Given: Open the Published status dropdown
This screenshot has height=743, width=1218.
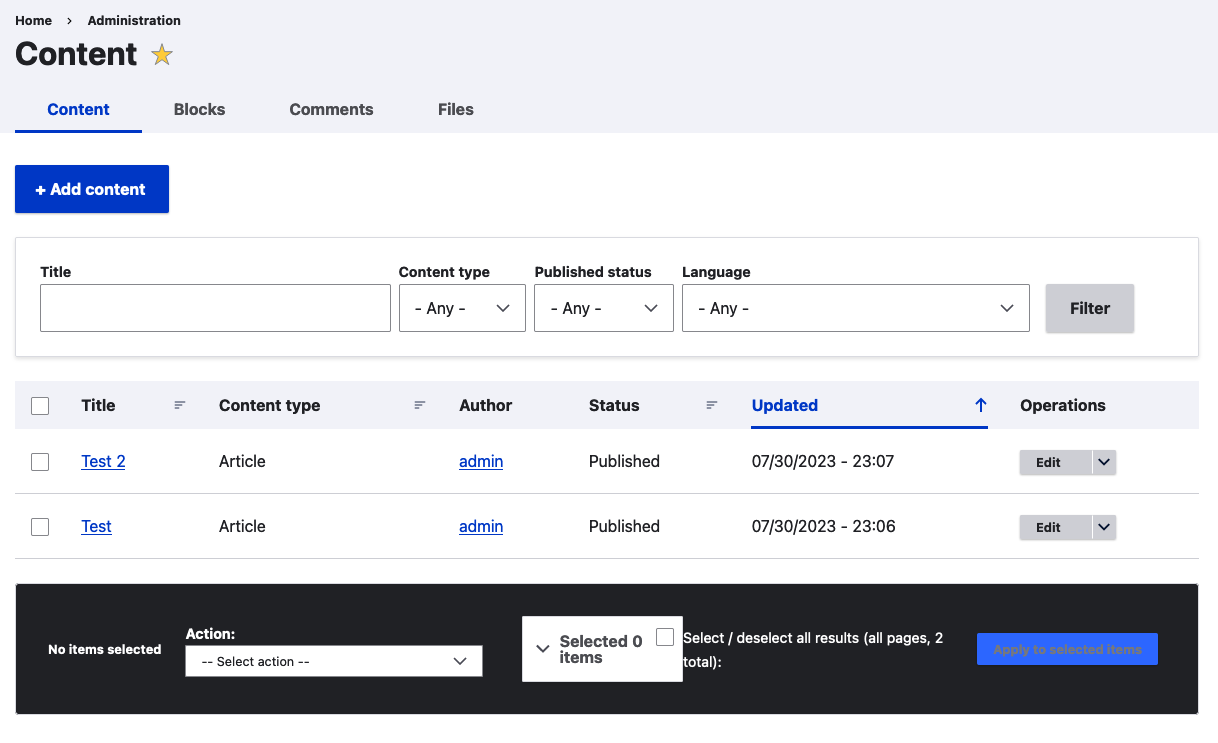Looking at the screenshot, I should [x=603, y=308].
